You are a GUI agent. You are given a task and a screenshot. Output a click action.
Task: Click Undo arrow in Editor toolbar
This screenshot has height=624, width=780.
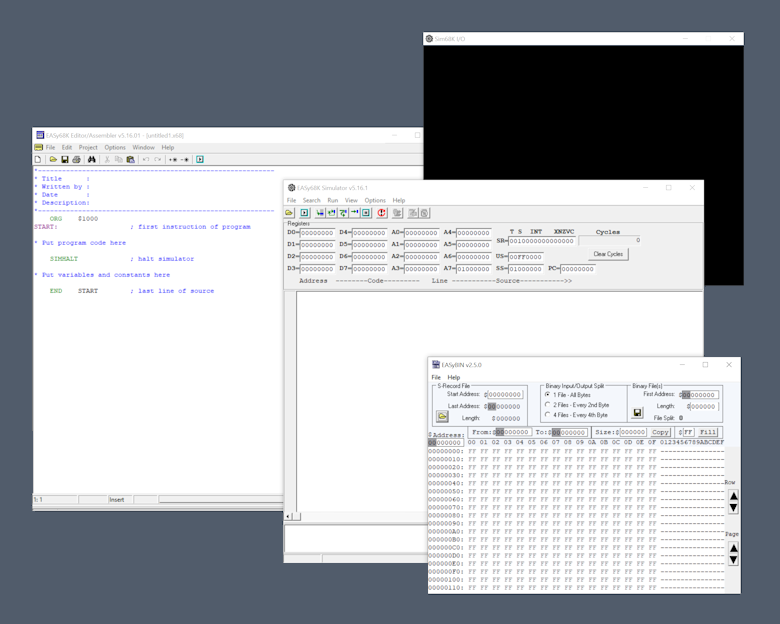click(x=146, y=159)
